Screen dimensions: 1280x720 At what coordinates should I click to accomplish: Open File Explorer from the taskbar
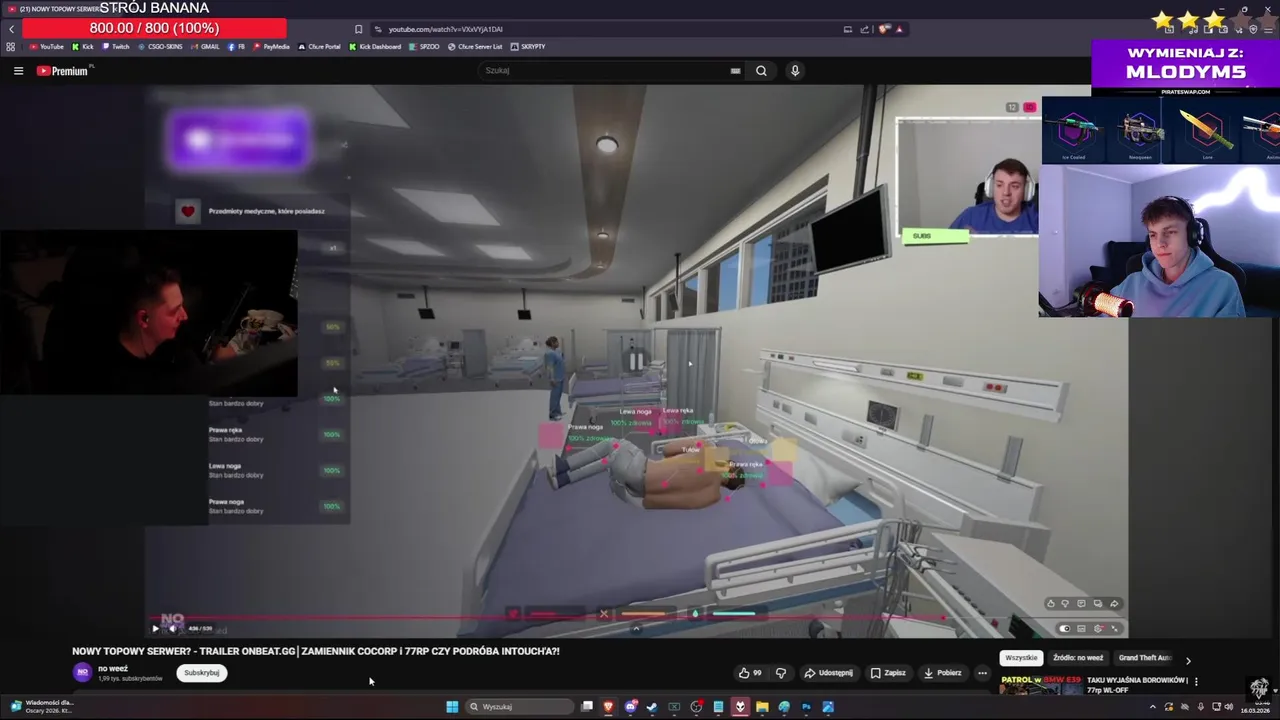(762, 707)
